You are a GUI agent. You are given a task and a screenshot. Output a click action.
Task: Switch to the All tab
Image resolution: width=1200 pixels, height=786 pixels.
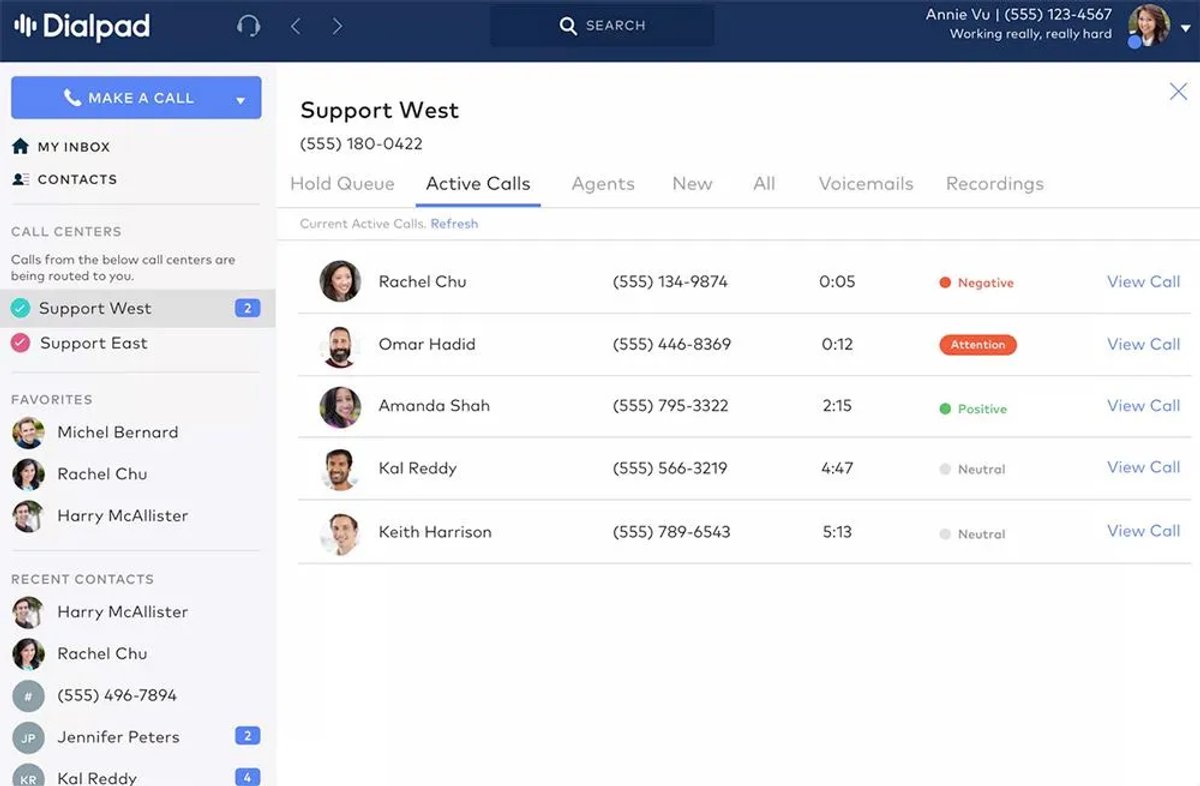point(764,184)
